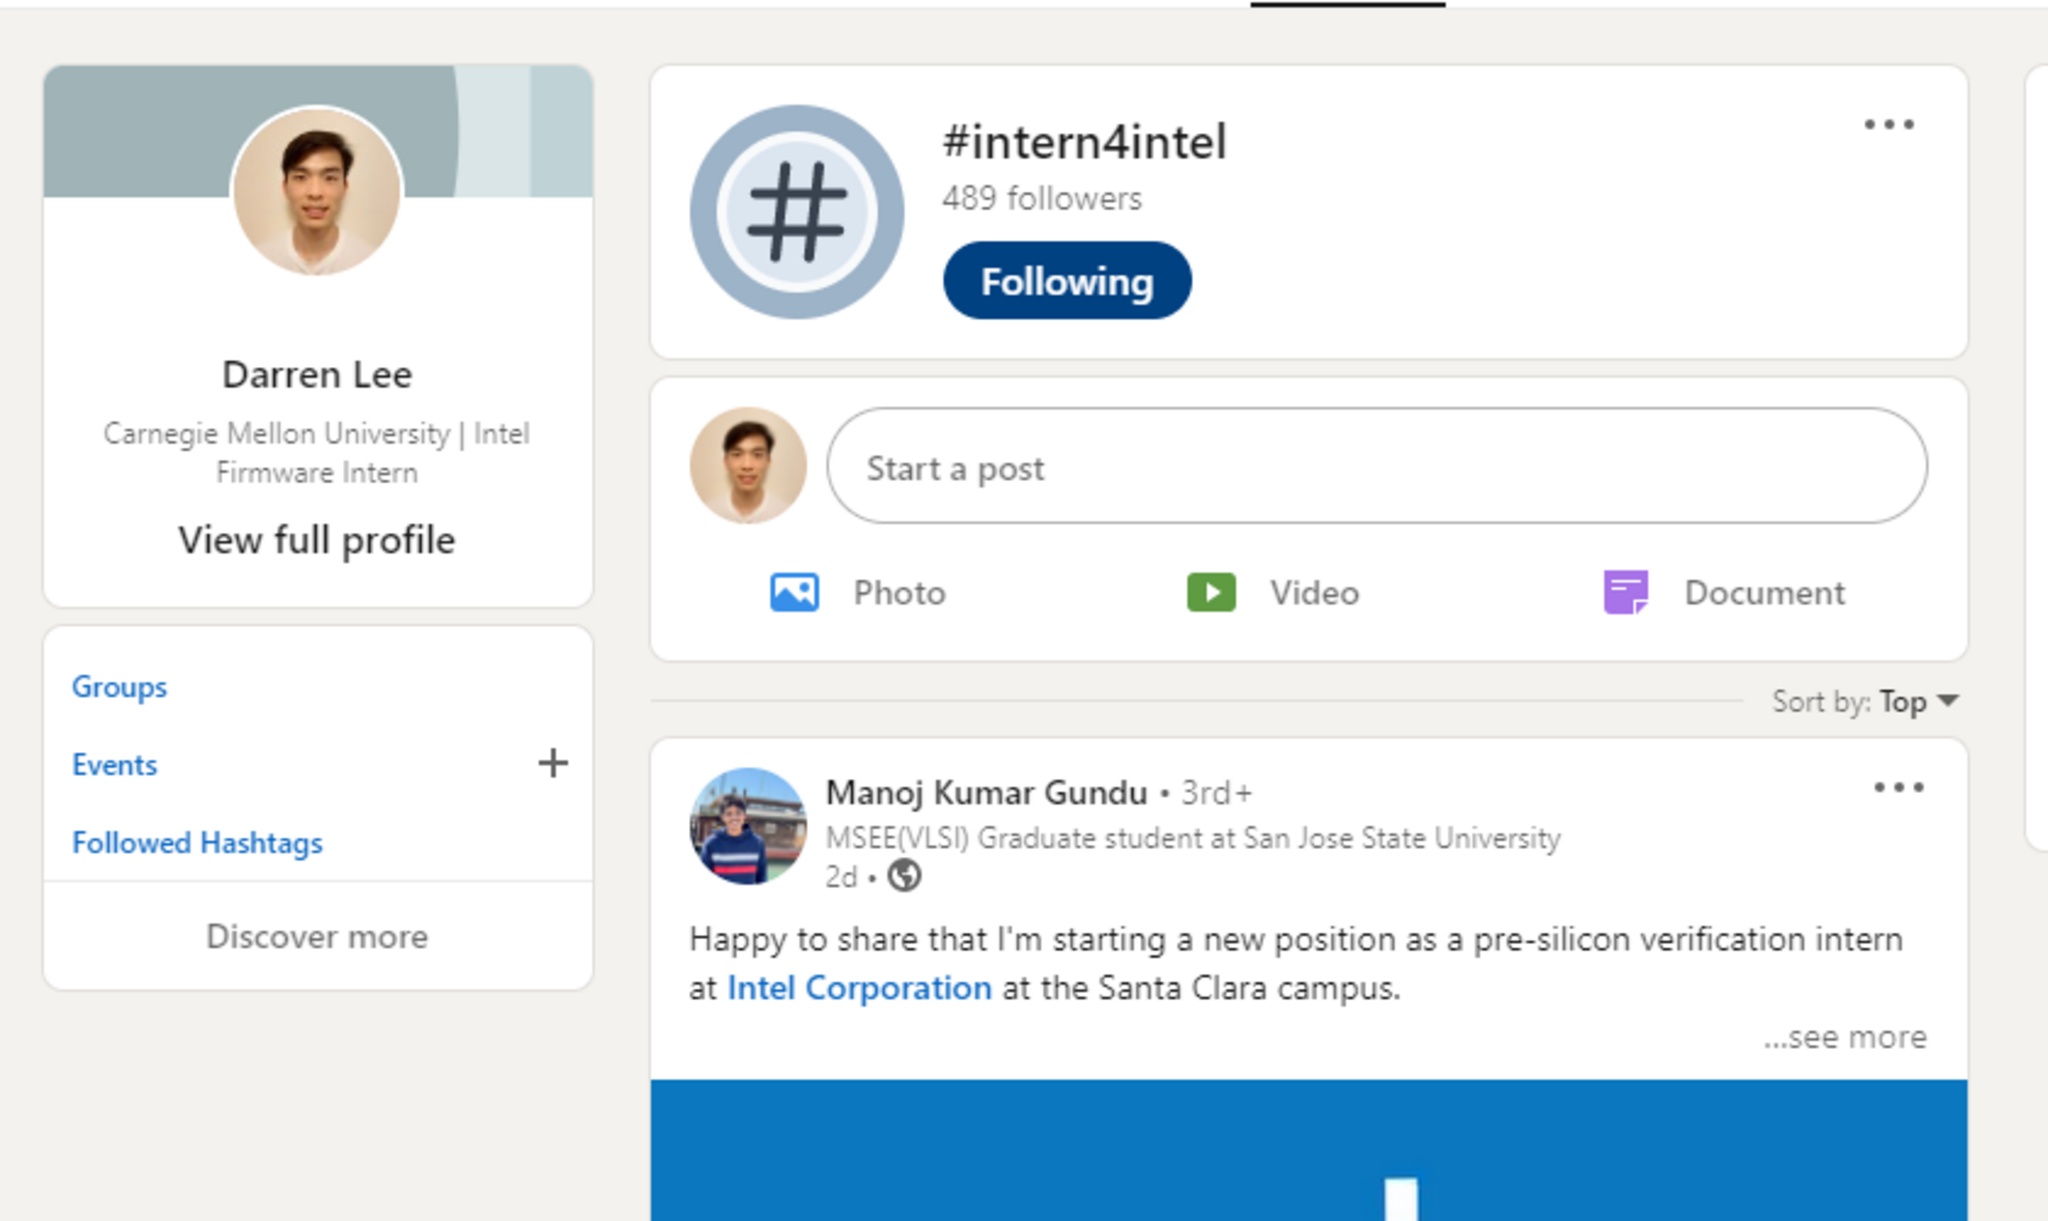This screenshot has height=1221, width=2048.
Task: Expand post text with see more
Action: [1845, 1037]
